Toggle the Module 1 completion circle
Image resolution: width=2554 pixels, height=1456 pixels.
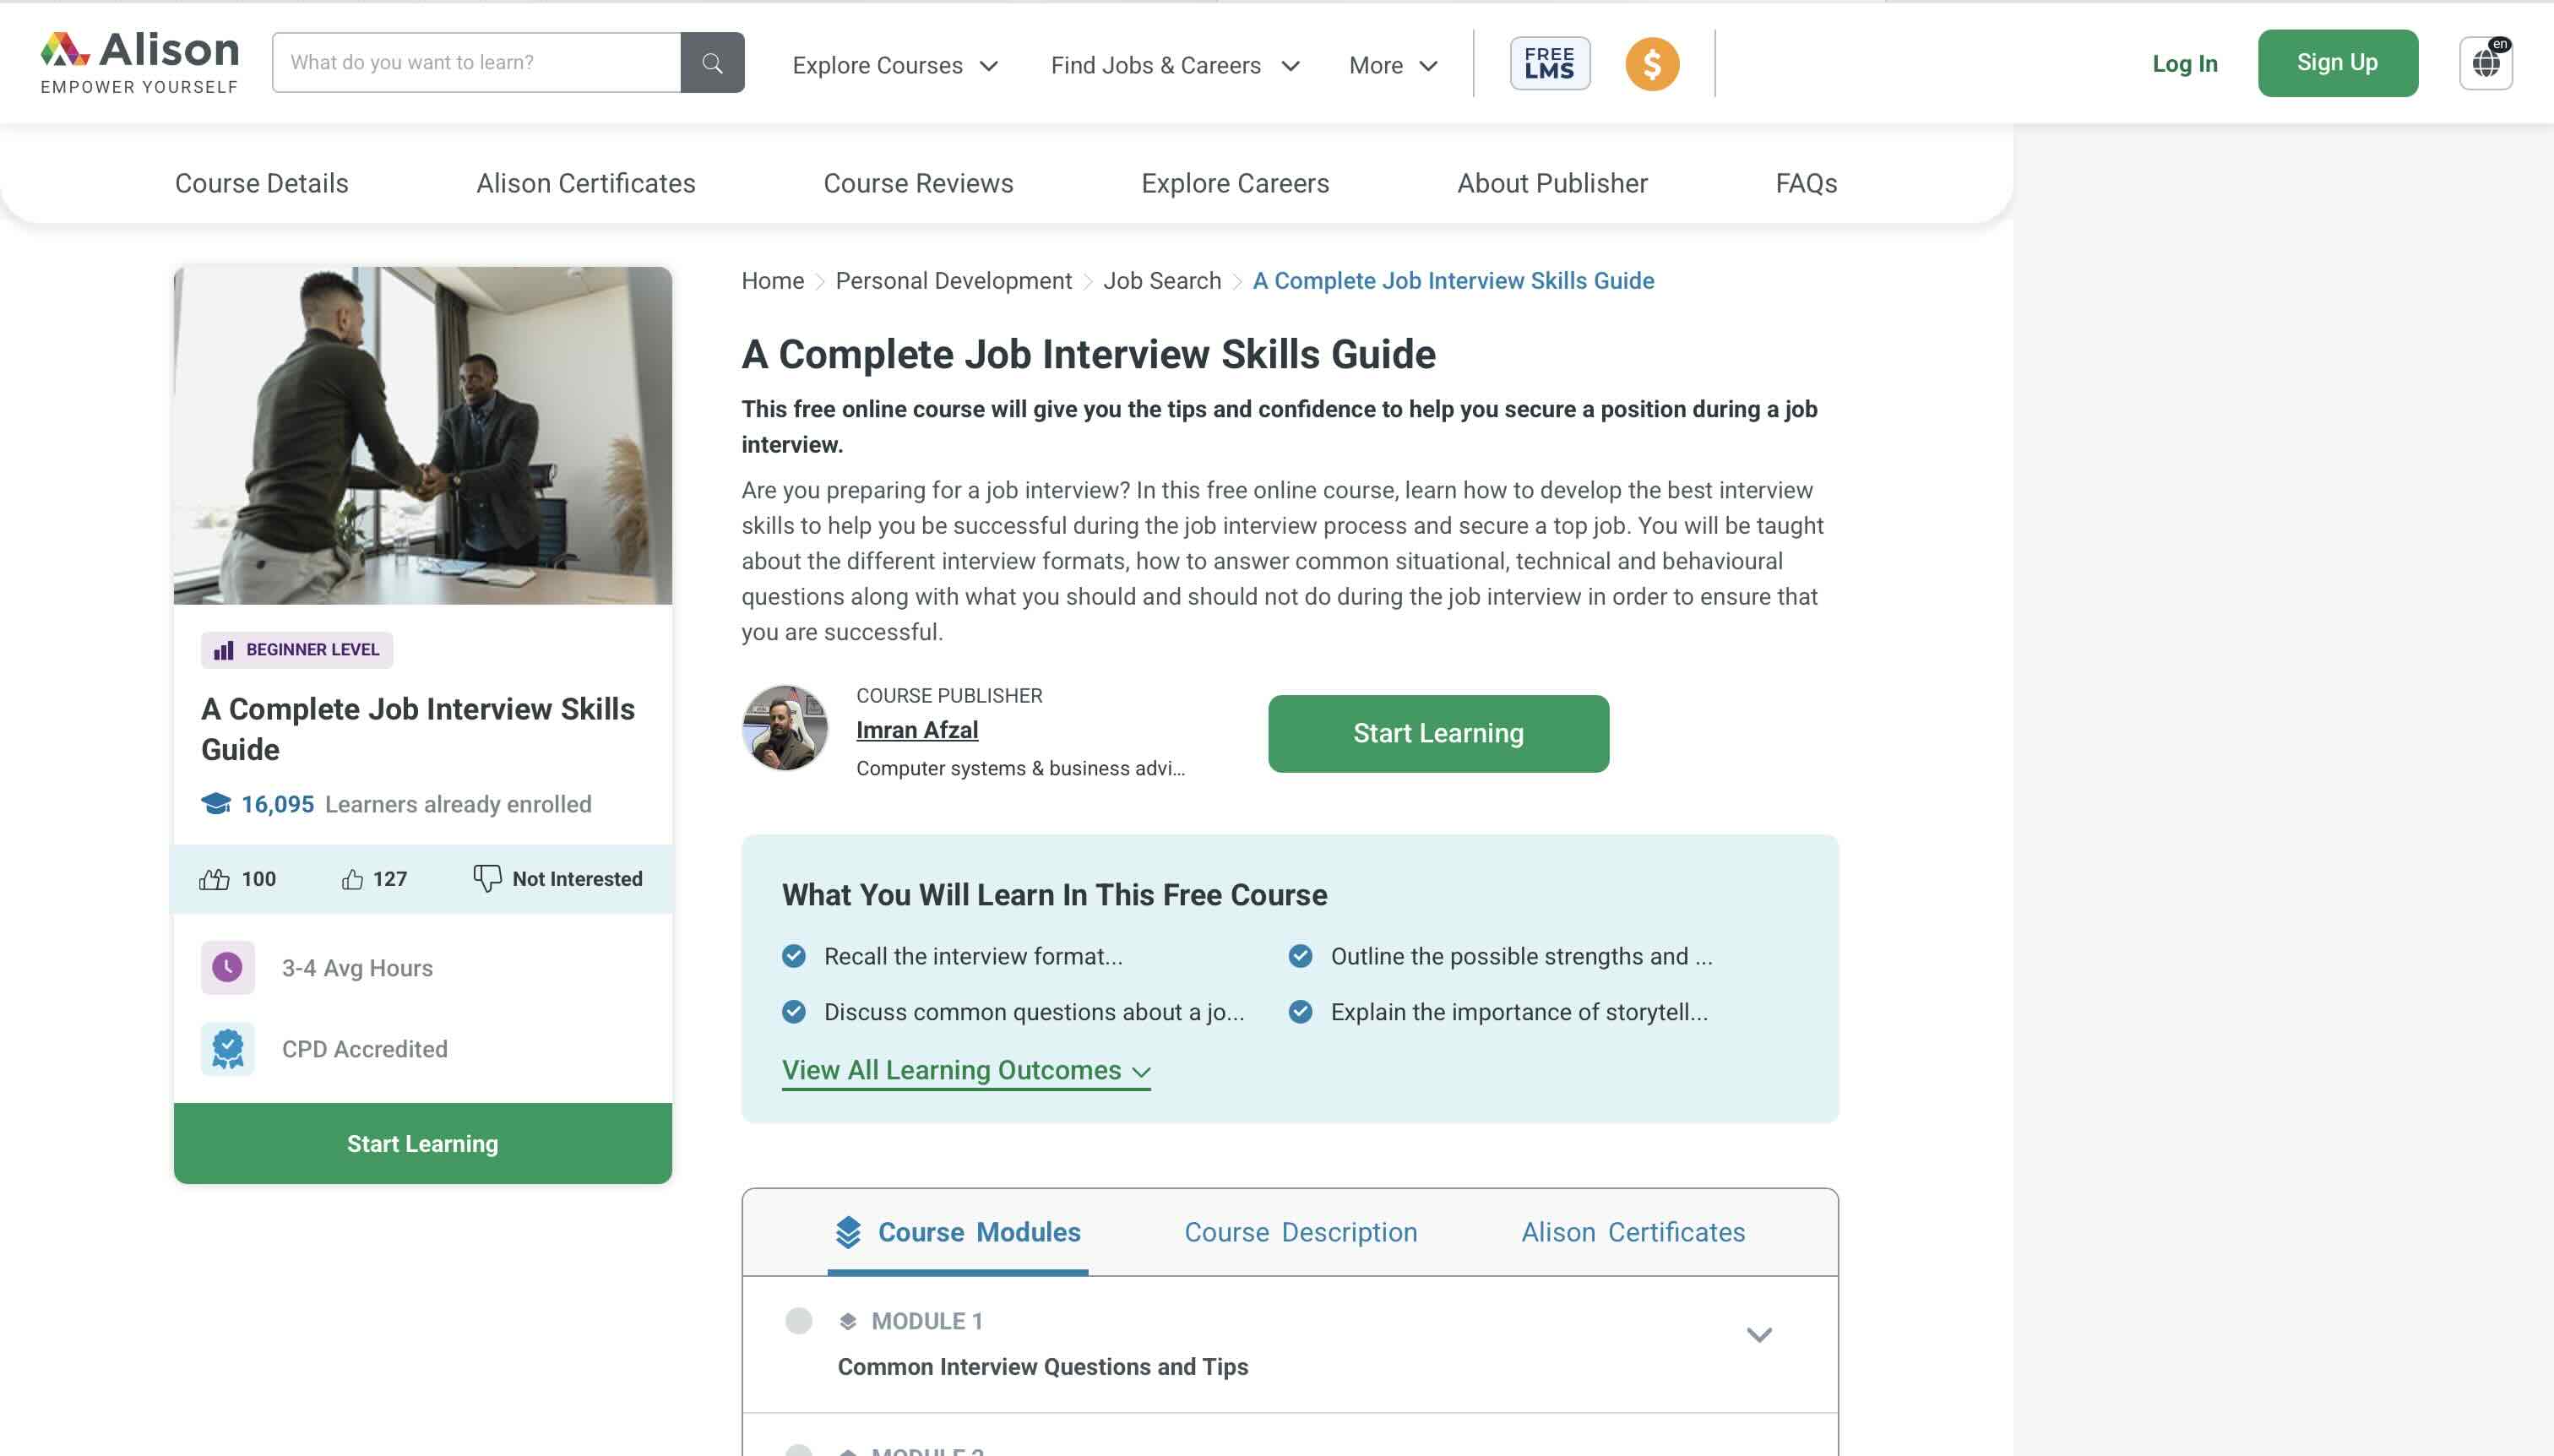pos(798,1321)
